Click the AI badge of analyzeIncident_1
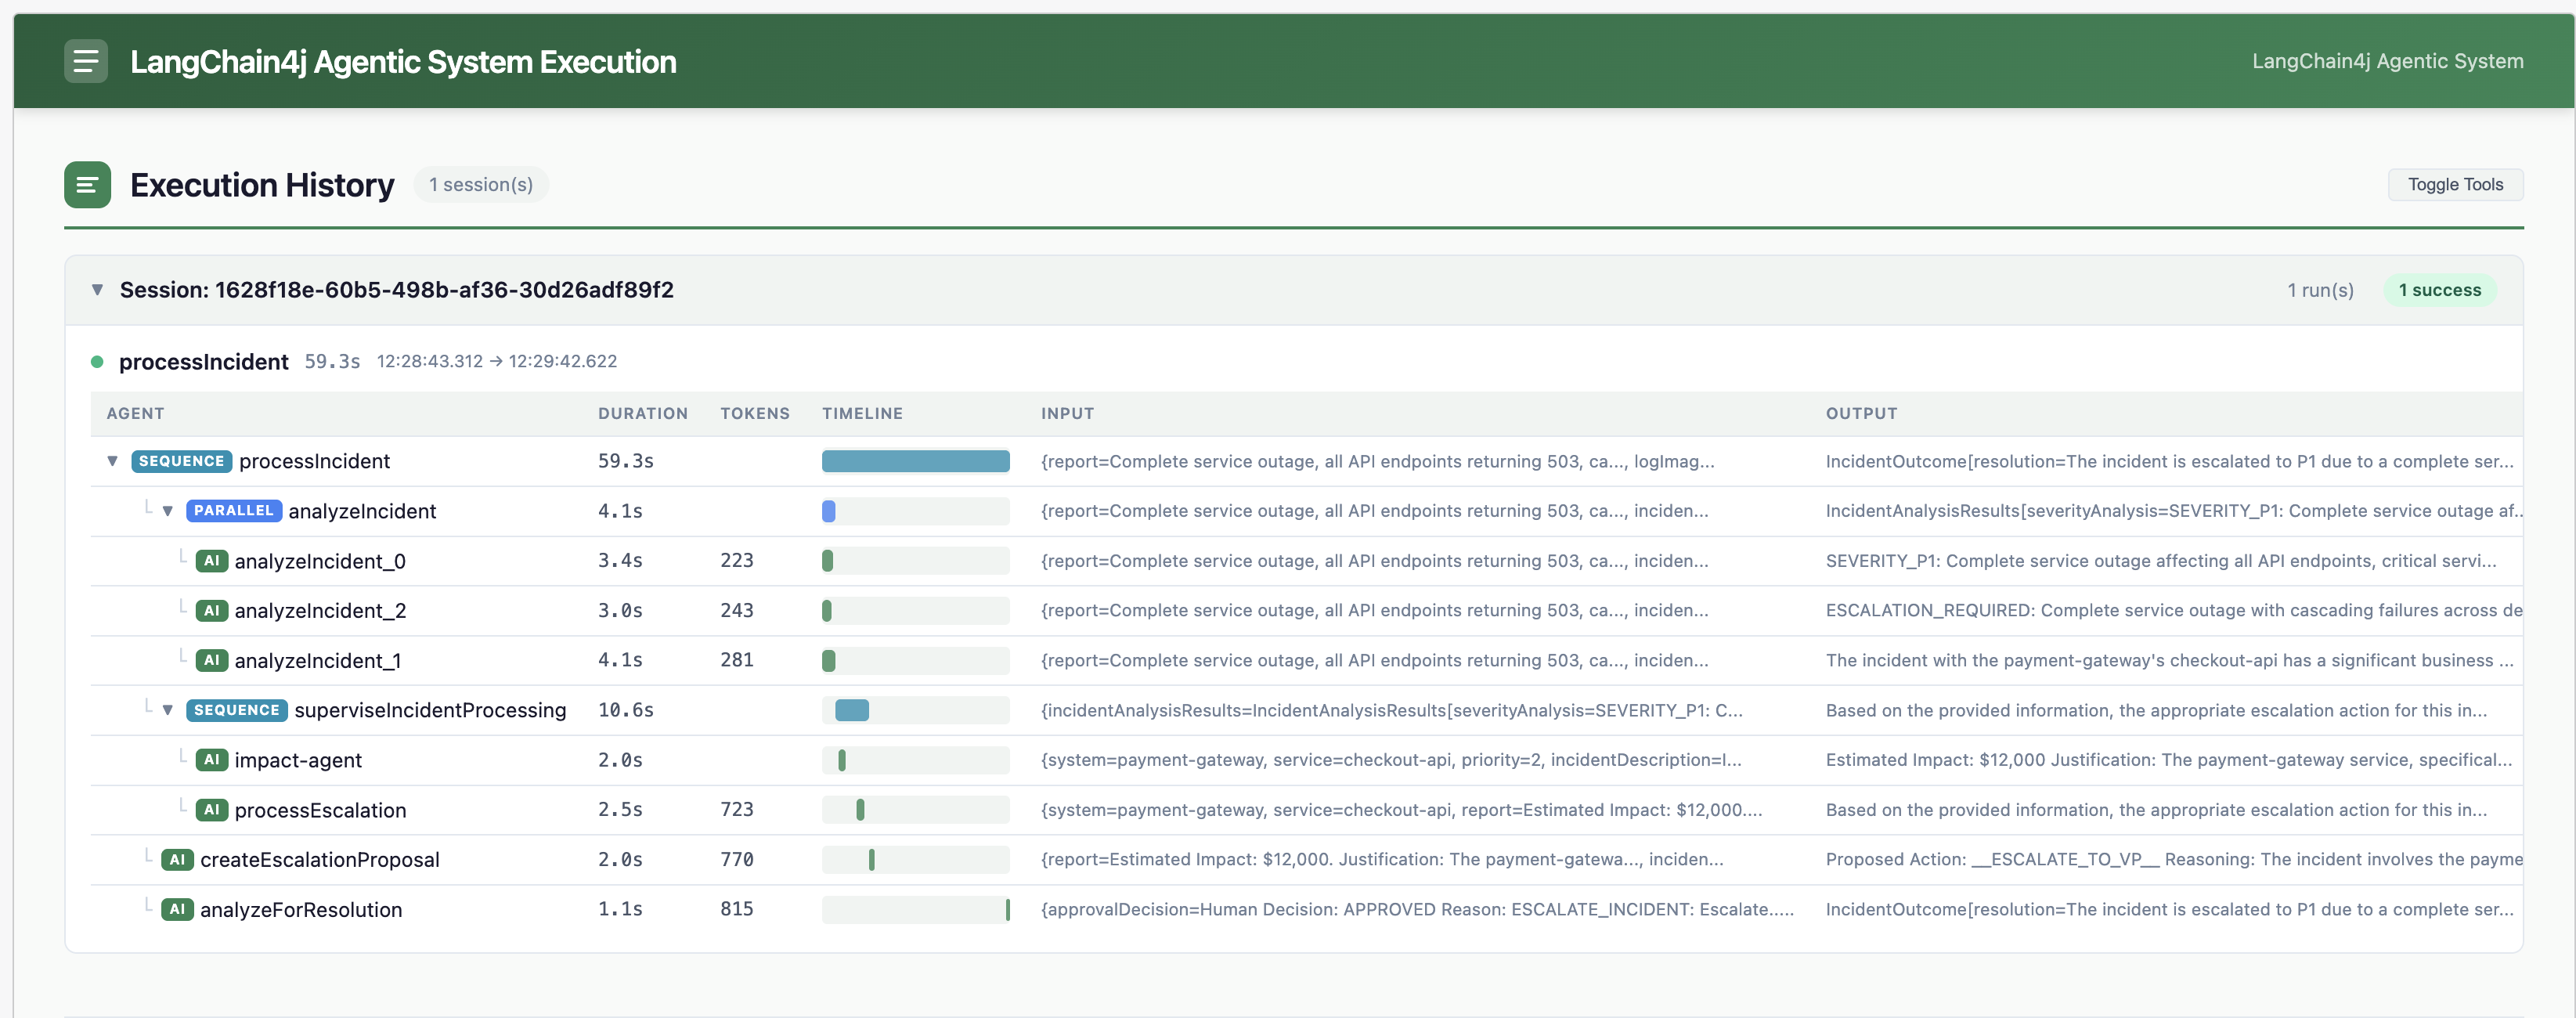This screenshot has height=1018, width=2576. pyautogui.click(x=211, y=660)
